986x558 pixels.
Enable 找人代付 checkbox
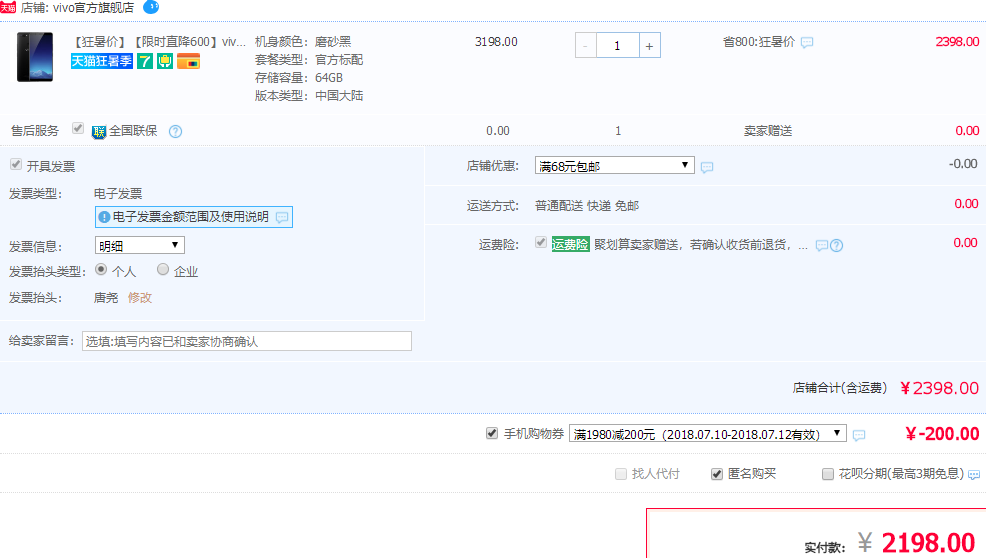pos(621,474)
